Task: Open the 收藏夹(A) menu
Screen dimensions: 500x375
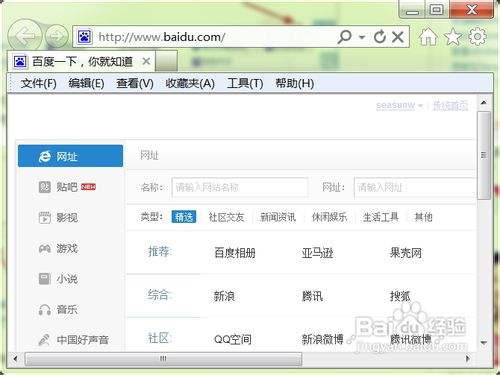Action: pos(190,83)
